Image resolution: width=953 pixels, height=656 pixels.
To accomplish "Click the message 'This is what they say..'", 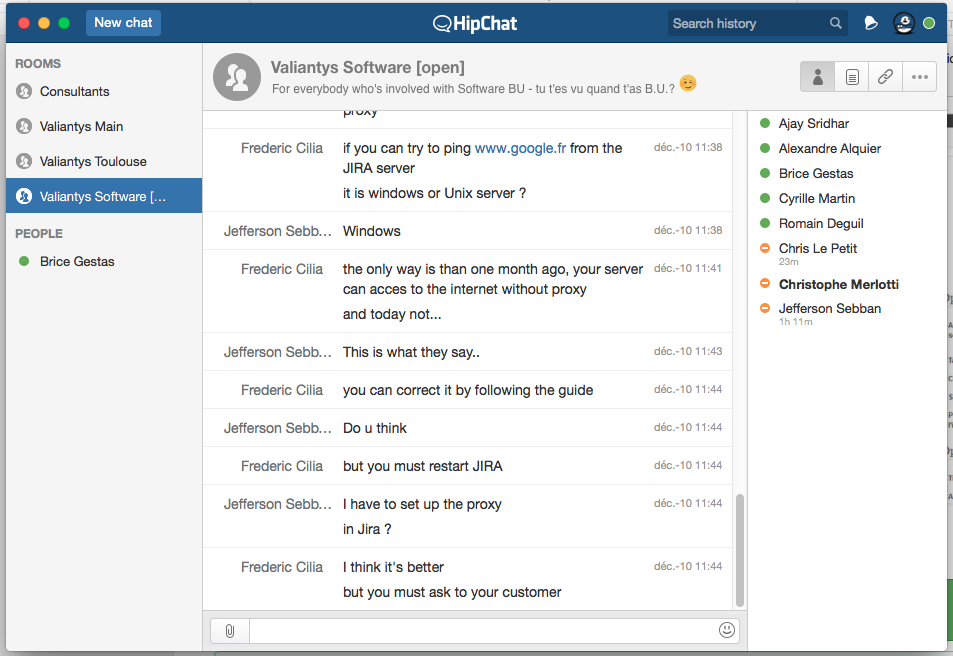I will (x=411, y=352).
